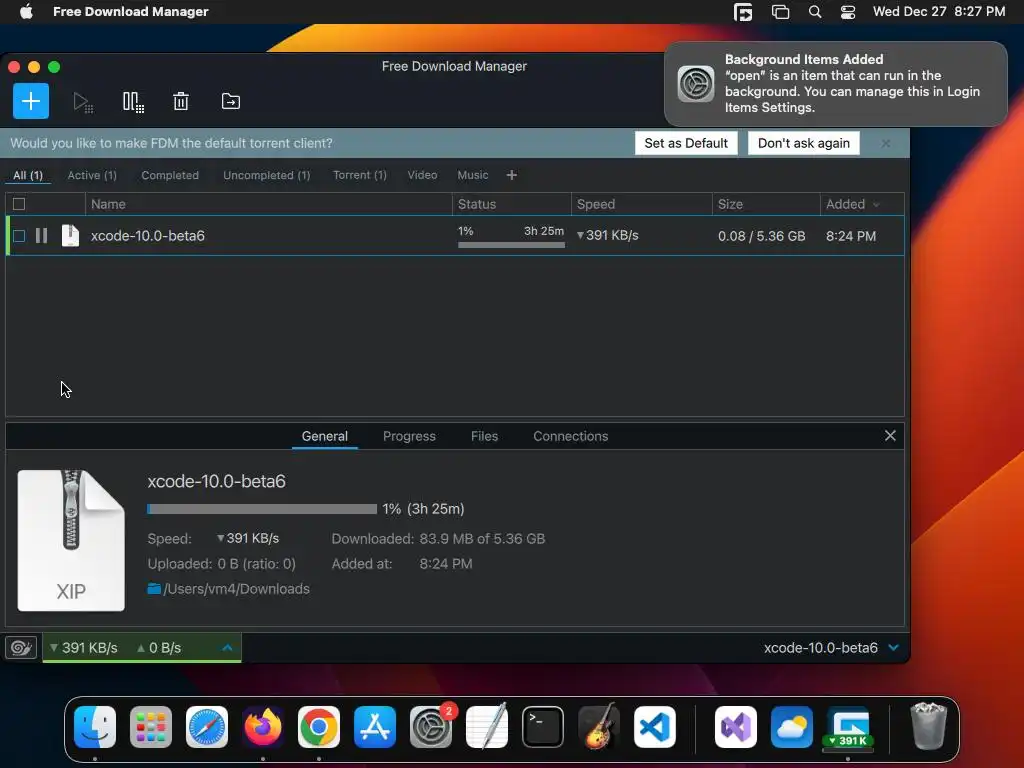Screen dimensions: 1024x768
Task: Add a new download with plus button
Action: pos(31,101)
